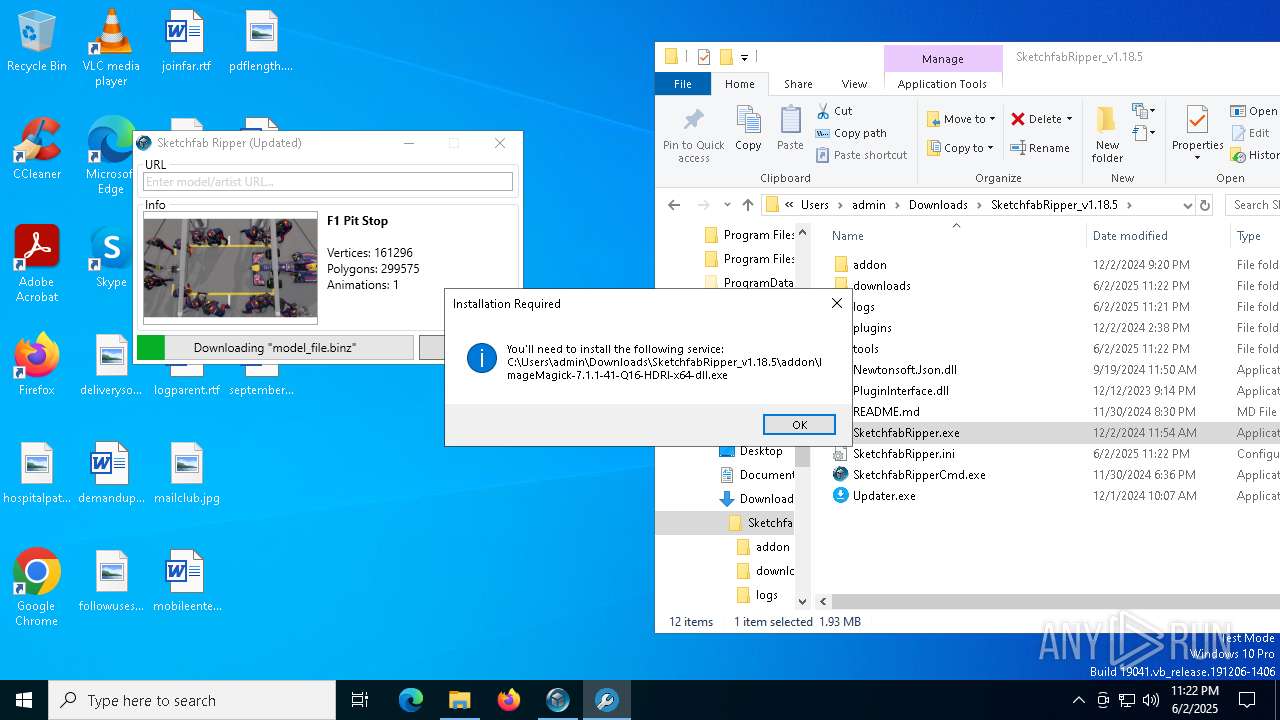This screenshot has height=720, width=1280.
Task: Open the recent locations dropdown arrow
Action: tap(727, 205)
